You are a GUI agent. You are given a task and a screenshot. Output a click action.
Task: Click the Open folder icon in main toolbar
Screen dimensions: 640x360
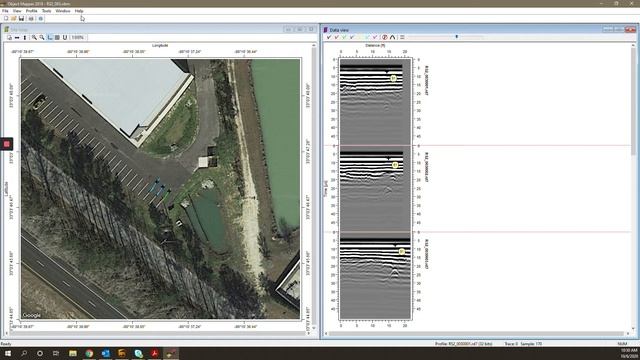13,19
